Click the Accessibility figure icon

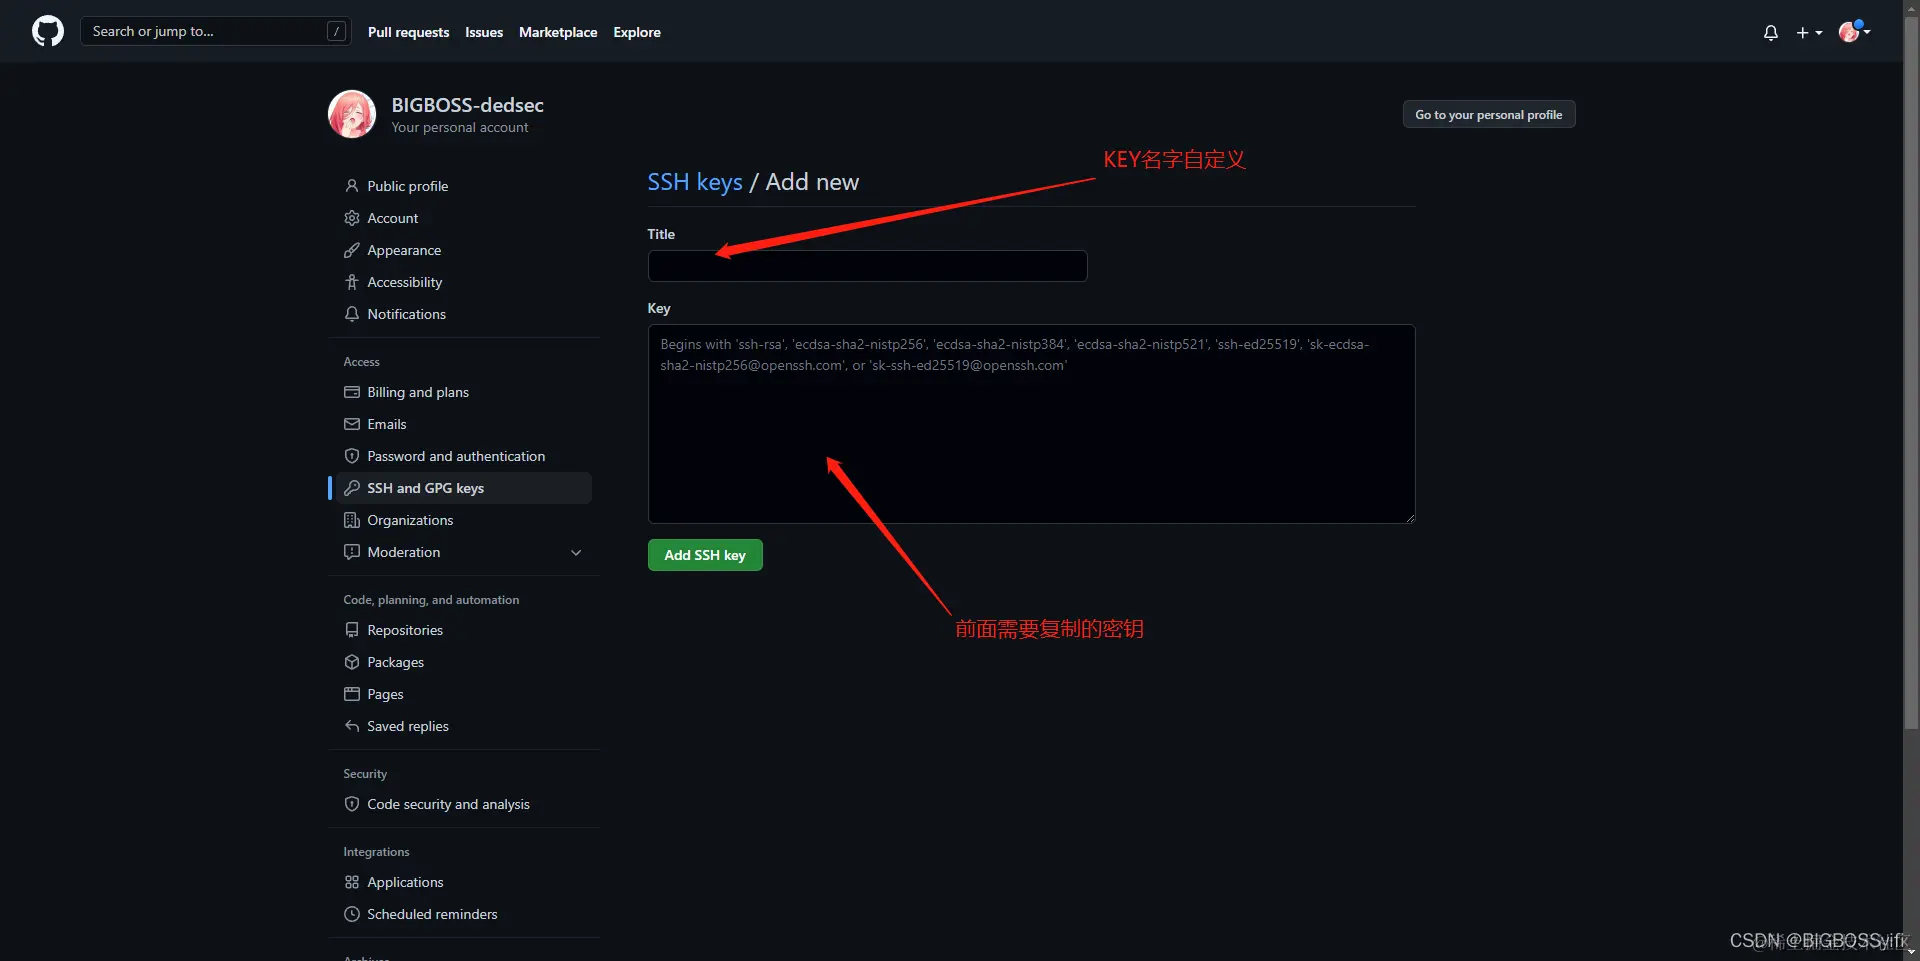pos(352,282)
